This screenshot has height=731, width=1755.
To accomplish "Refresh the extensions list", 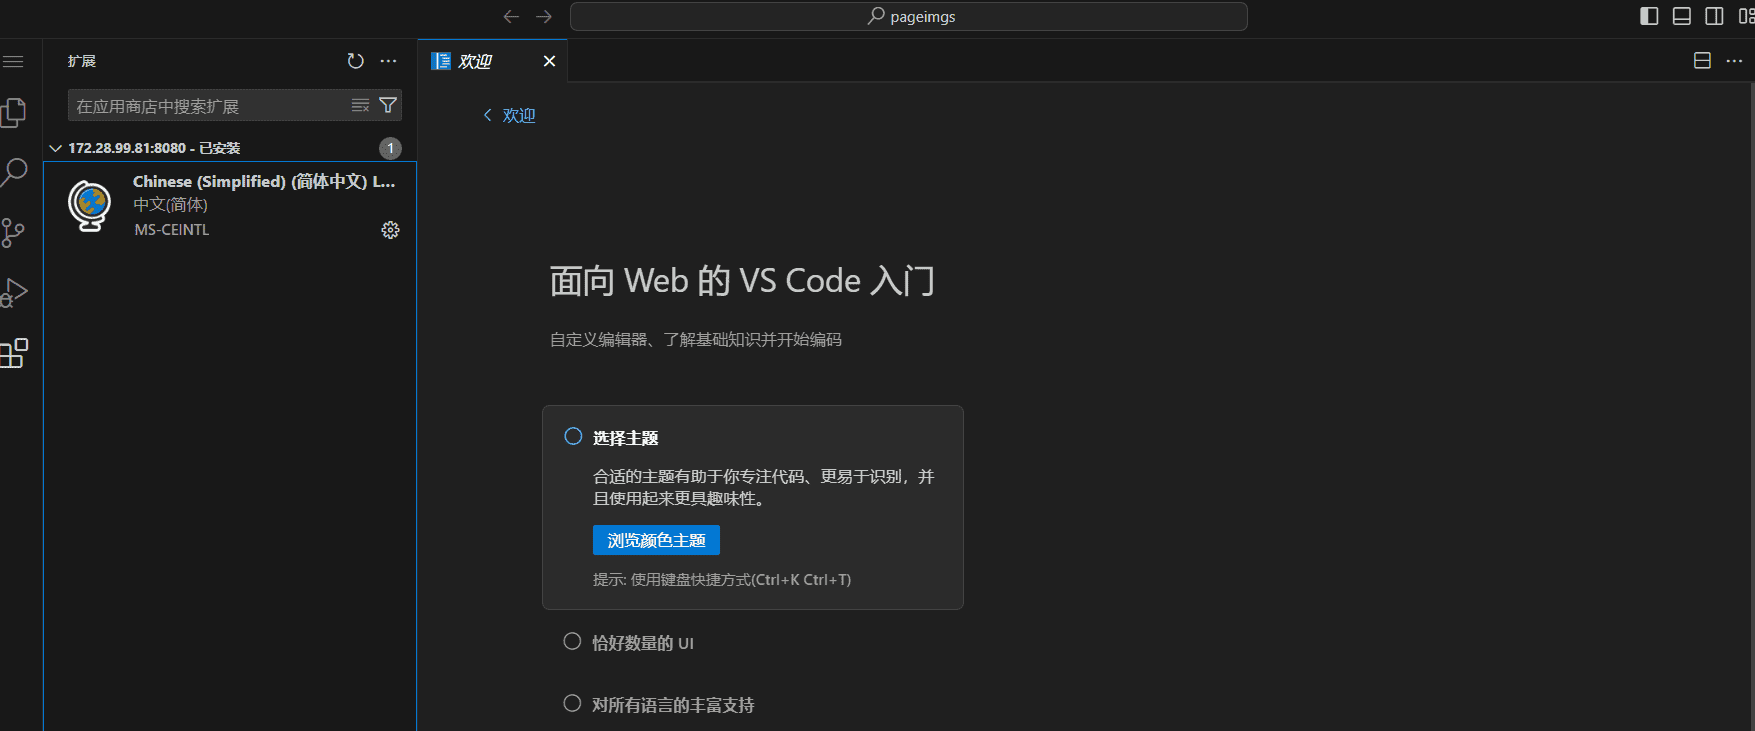I will (x=355, y=61).
